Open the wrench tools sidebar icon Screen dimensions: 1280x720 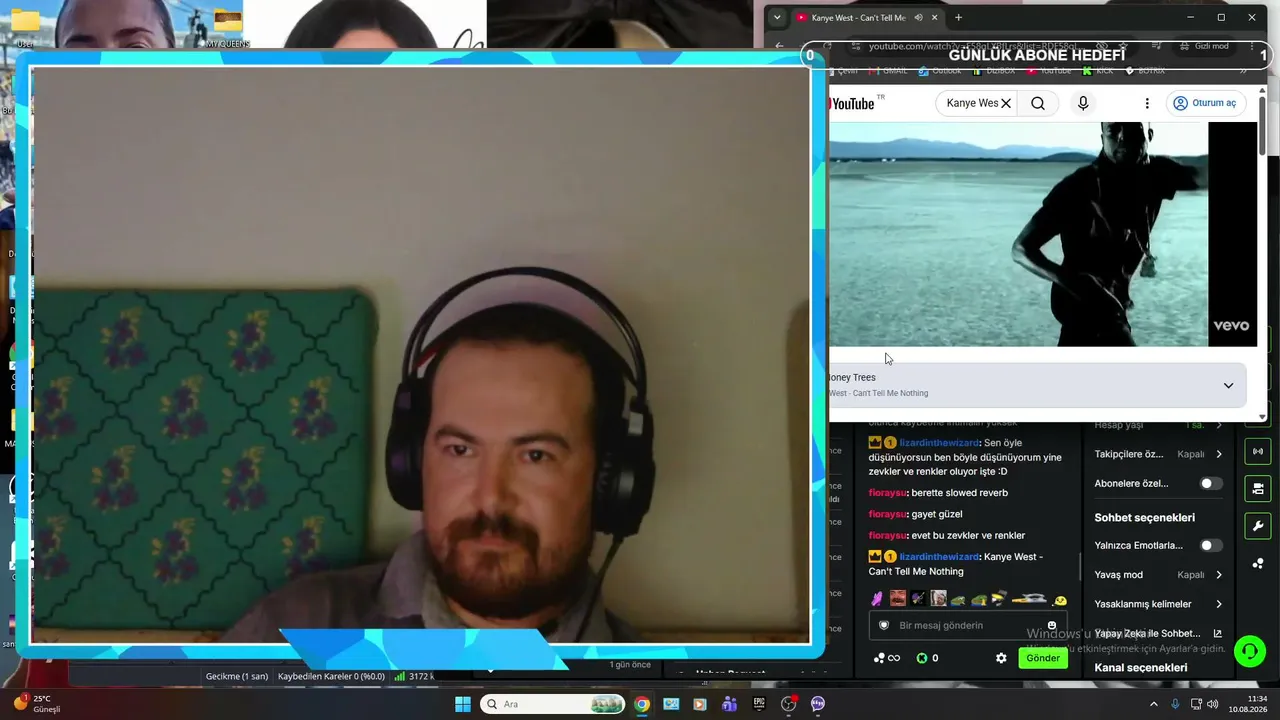(1257, 525)
